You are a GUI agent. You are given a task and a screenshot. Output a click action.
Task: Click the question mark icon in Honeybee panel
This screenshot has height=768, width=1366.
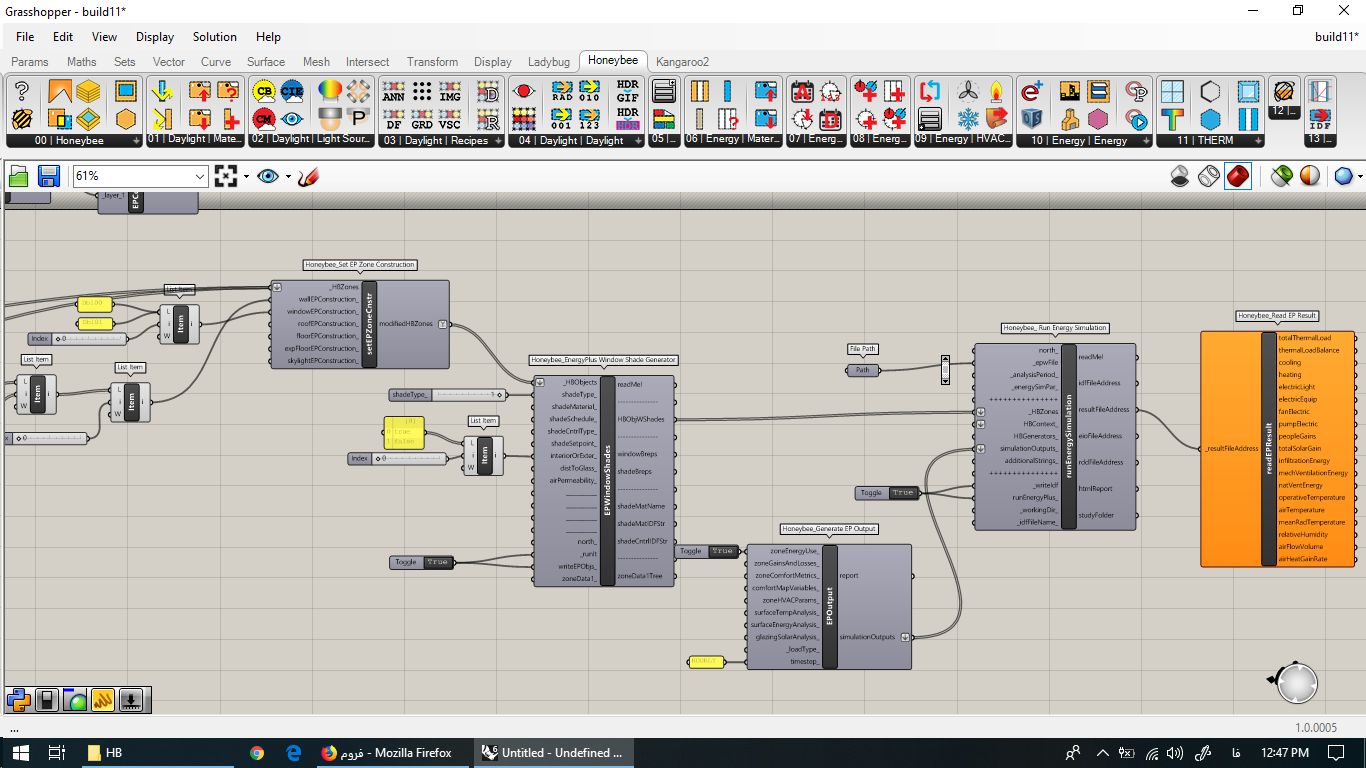click(x=21, y=92)
